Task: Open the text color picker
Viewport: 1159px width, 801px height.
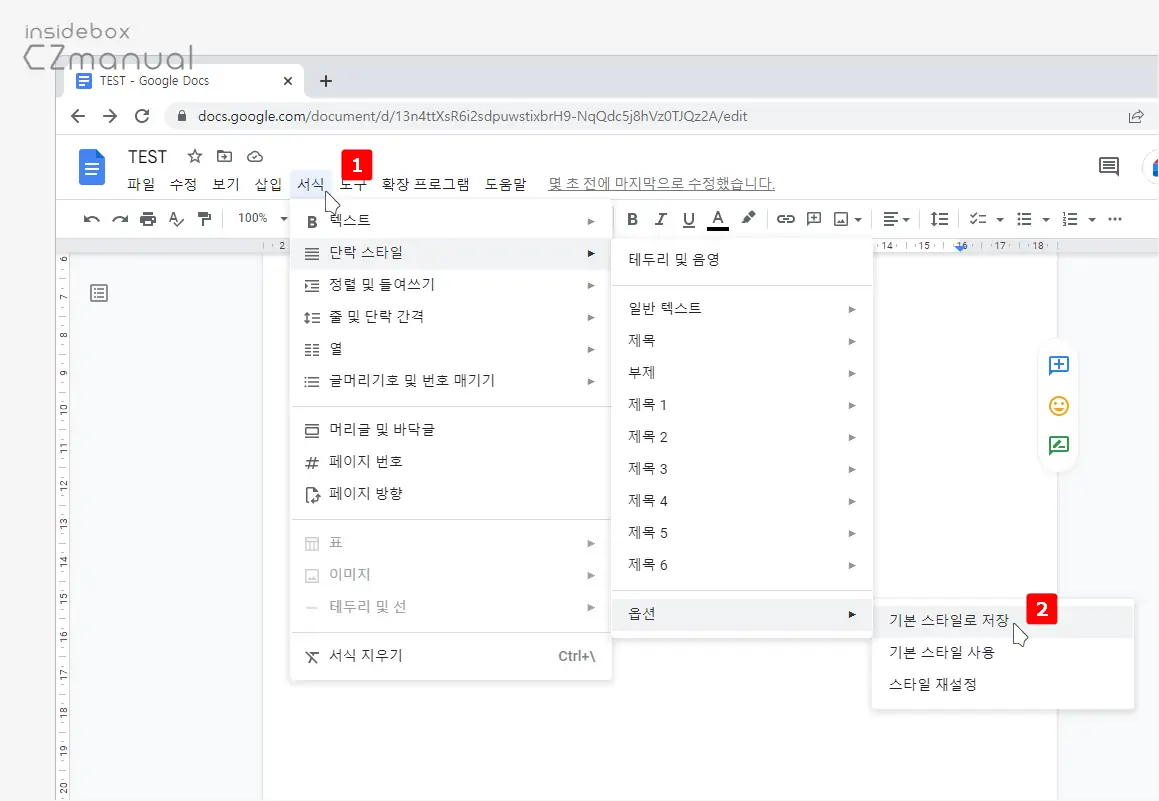Action: click(718, 218)
